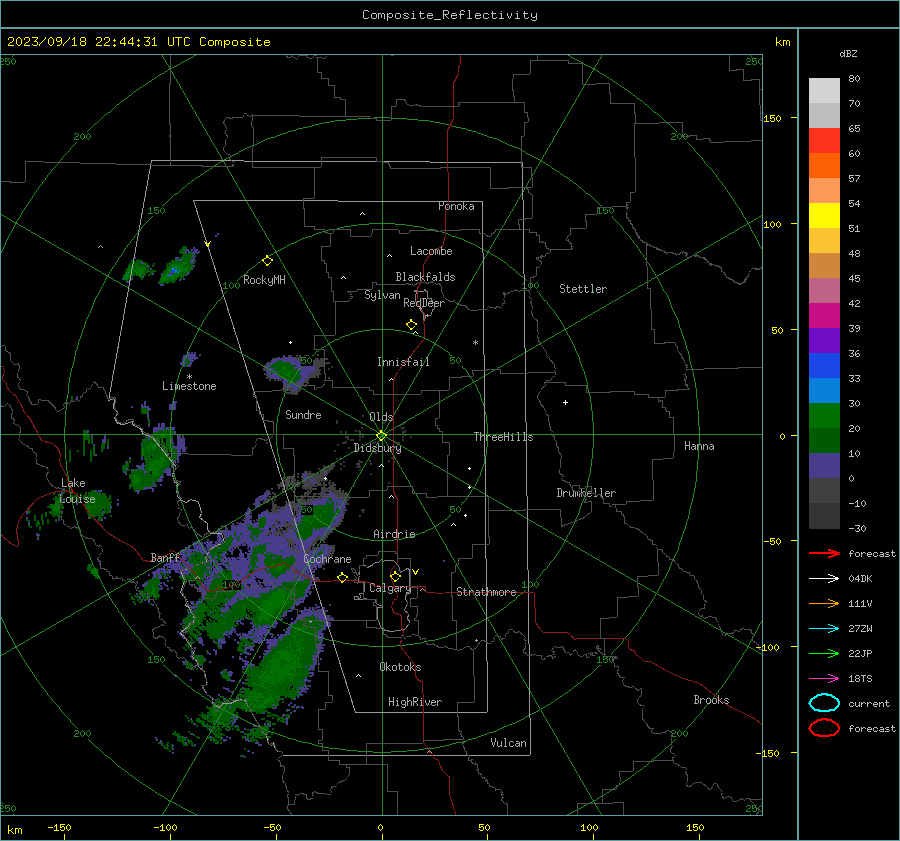Click the Airdrie label

394,534
